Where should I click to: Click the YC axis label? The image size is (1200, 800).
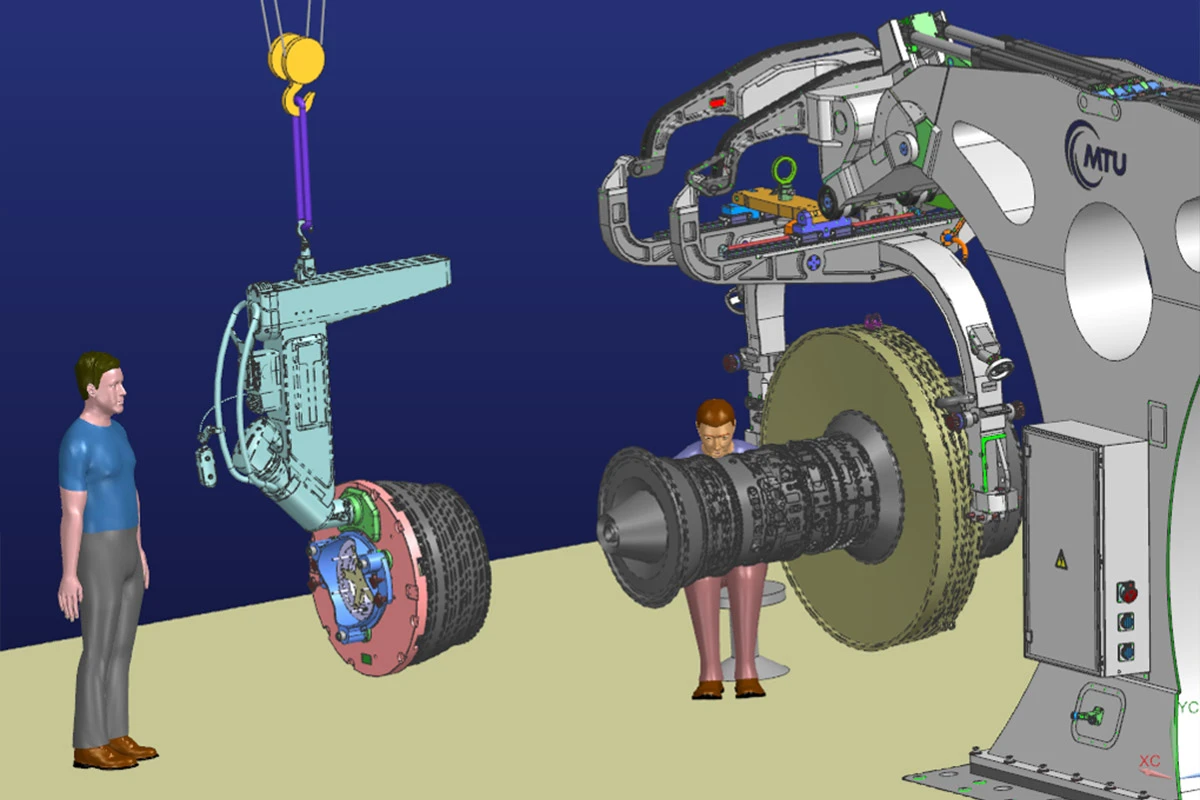tap(1187, 708)
